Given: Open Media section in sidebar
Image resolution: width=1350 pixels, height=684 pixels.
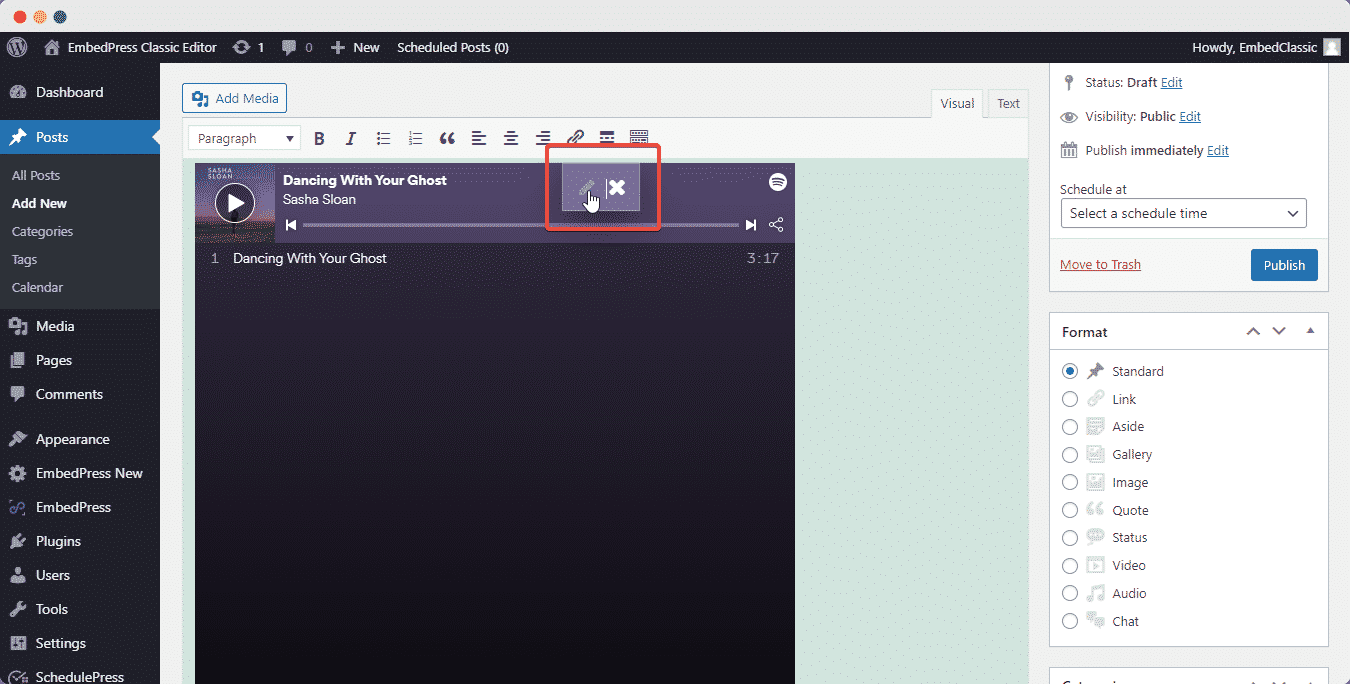Looking at the screenshot, I should coord(80,326).
